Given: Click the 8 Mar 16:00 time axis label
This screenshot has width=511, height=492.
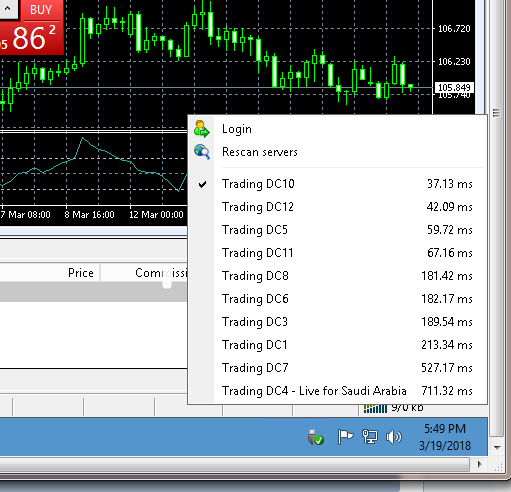Looking at the screenshot, I should 89,215.
